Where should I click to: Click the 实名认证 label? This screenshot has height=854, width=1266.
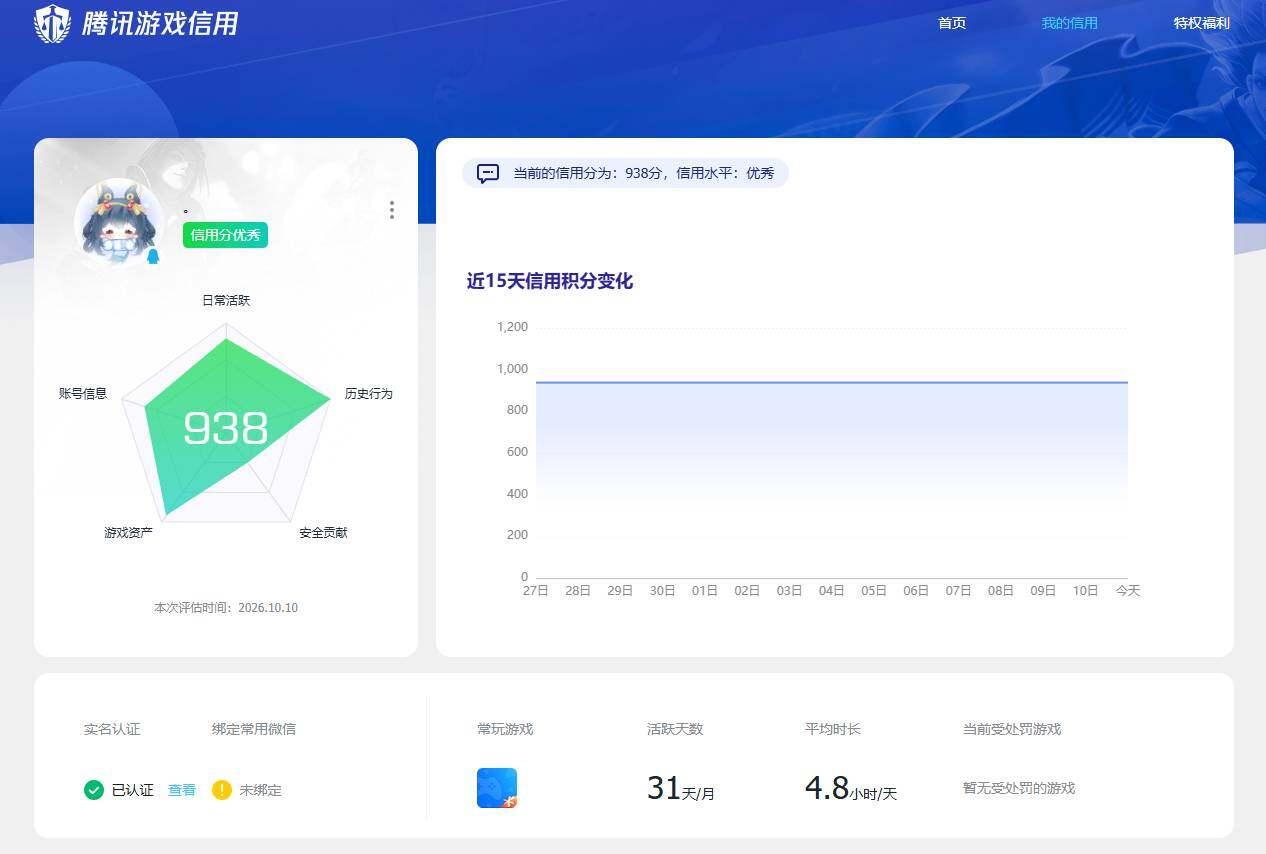[x=112, y=729]
